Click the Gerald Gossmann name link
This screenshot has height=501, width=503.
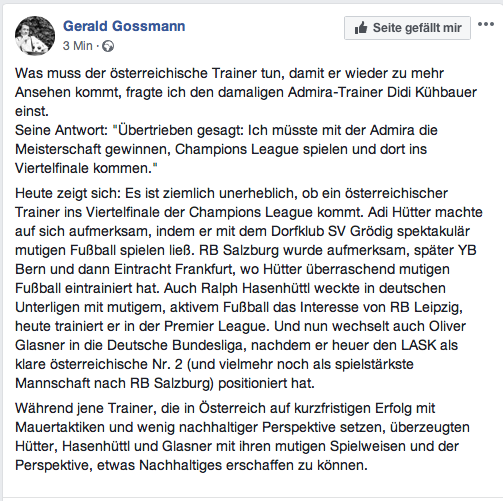tap(124, 26)
